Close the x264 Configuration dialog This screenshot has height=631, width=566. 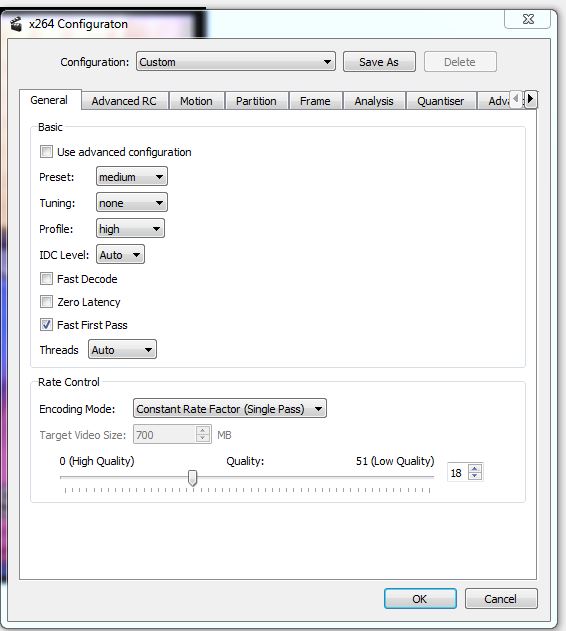coord(527,19)
